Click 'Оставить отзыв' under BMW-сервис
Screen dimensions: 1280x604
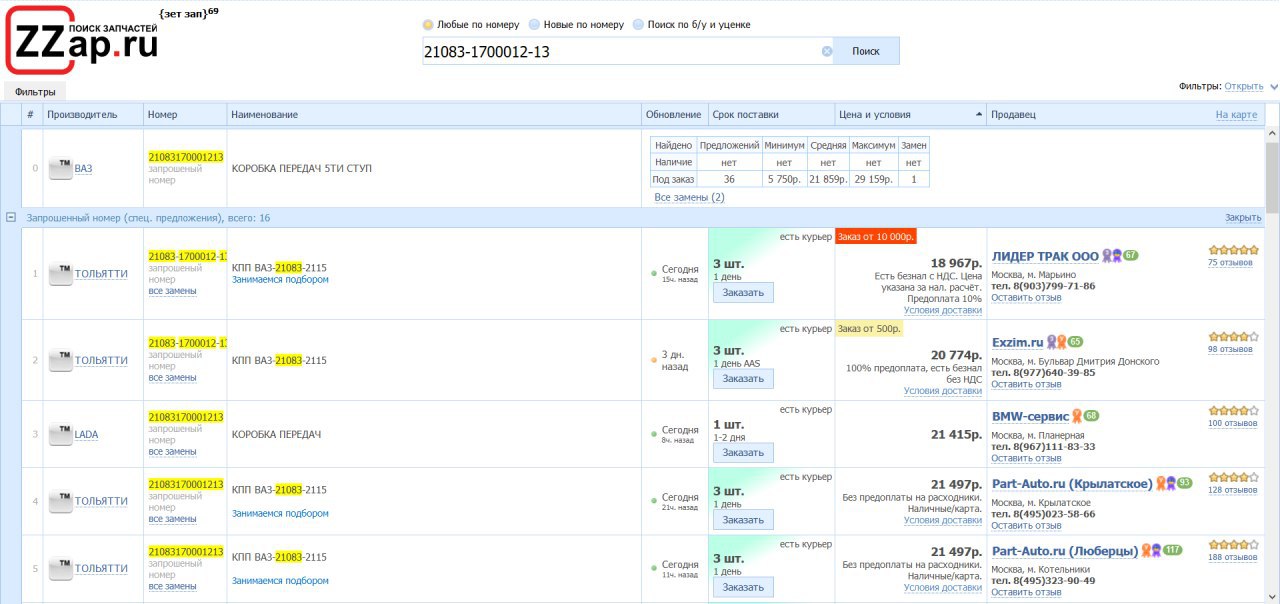[x=1026, y=458]
